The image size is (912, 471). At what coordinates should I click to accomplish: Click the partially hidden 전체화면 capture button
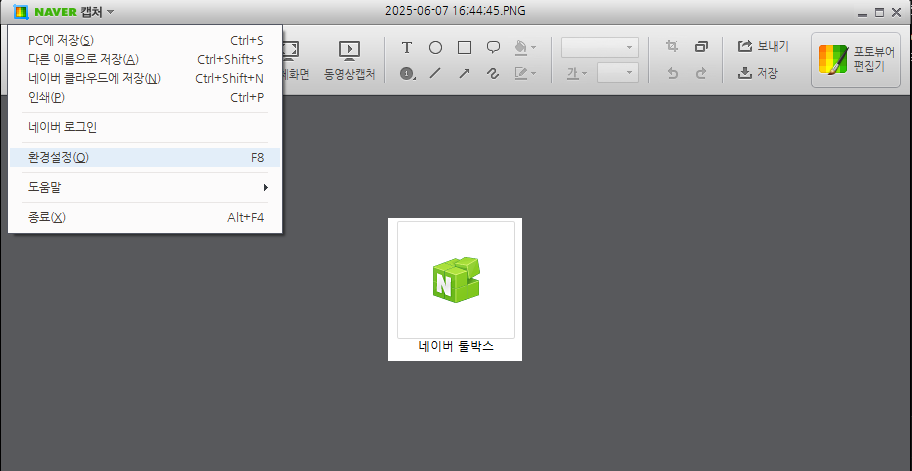coord(297,60)
